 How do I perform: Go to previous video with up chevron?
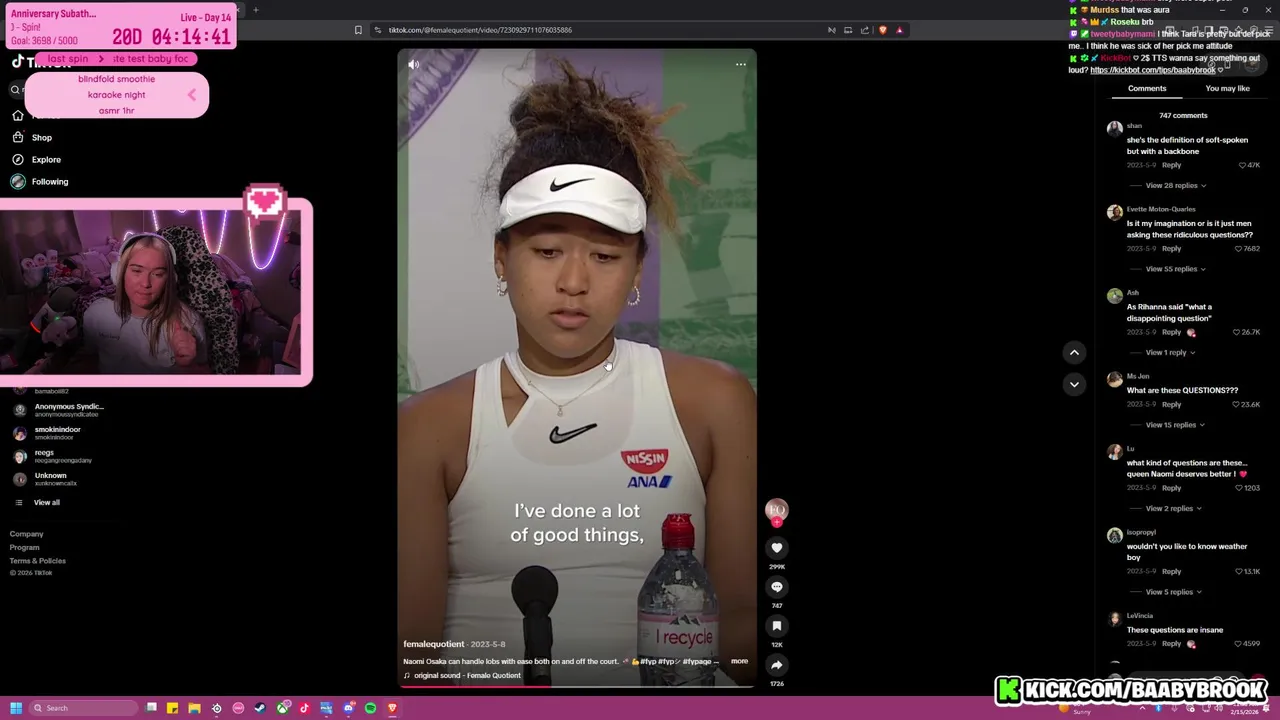tap(1074, 352)
